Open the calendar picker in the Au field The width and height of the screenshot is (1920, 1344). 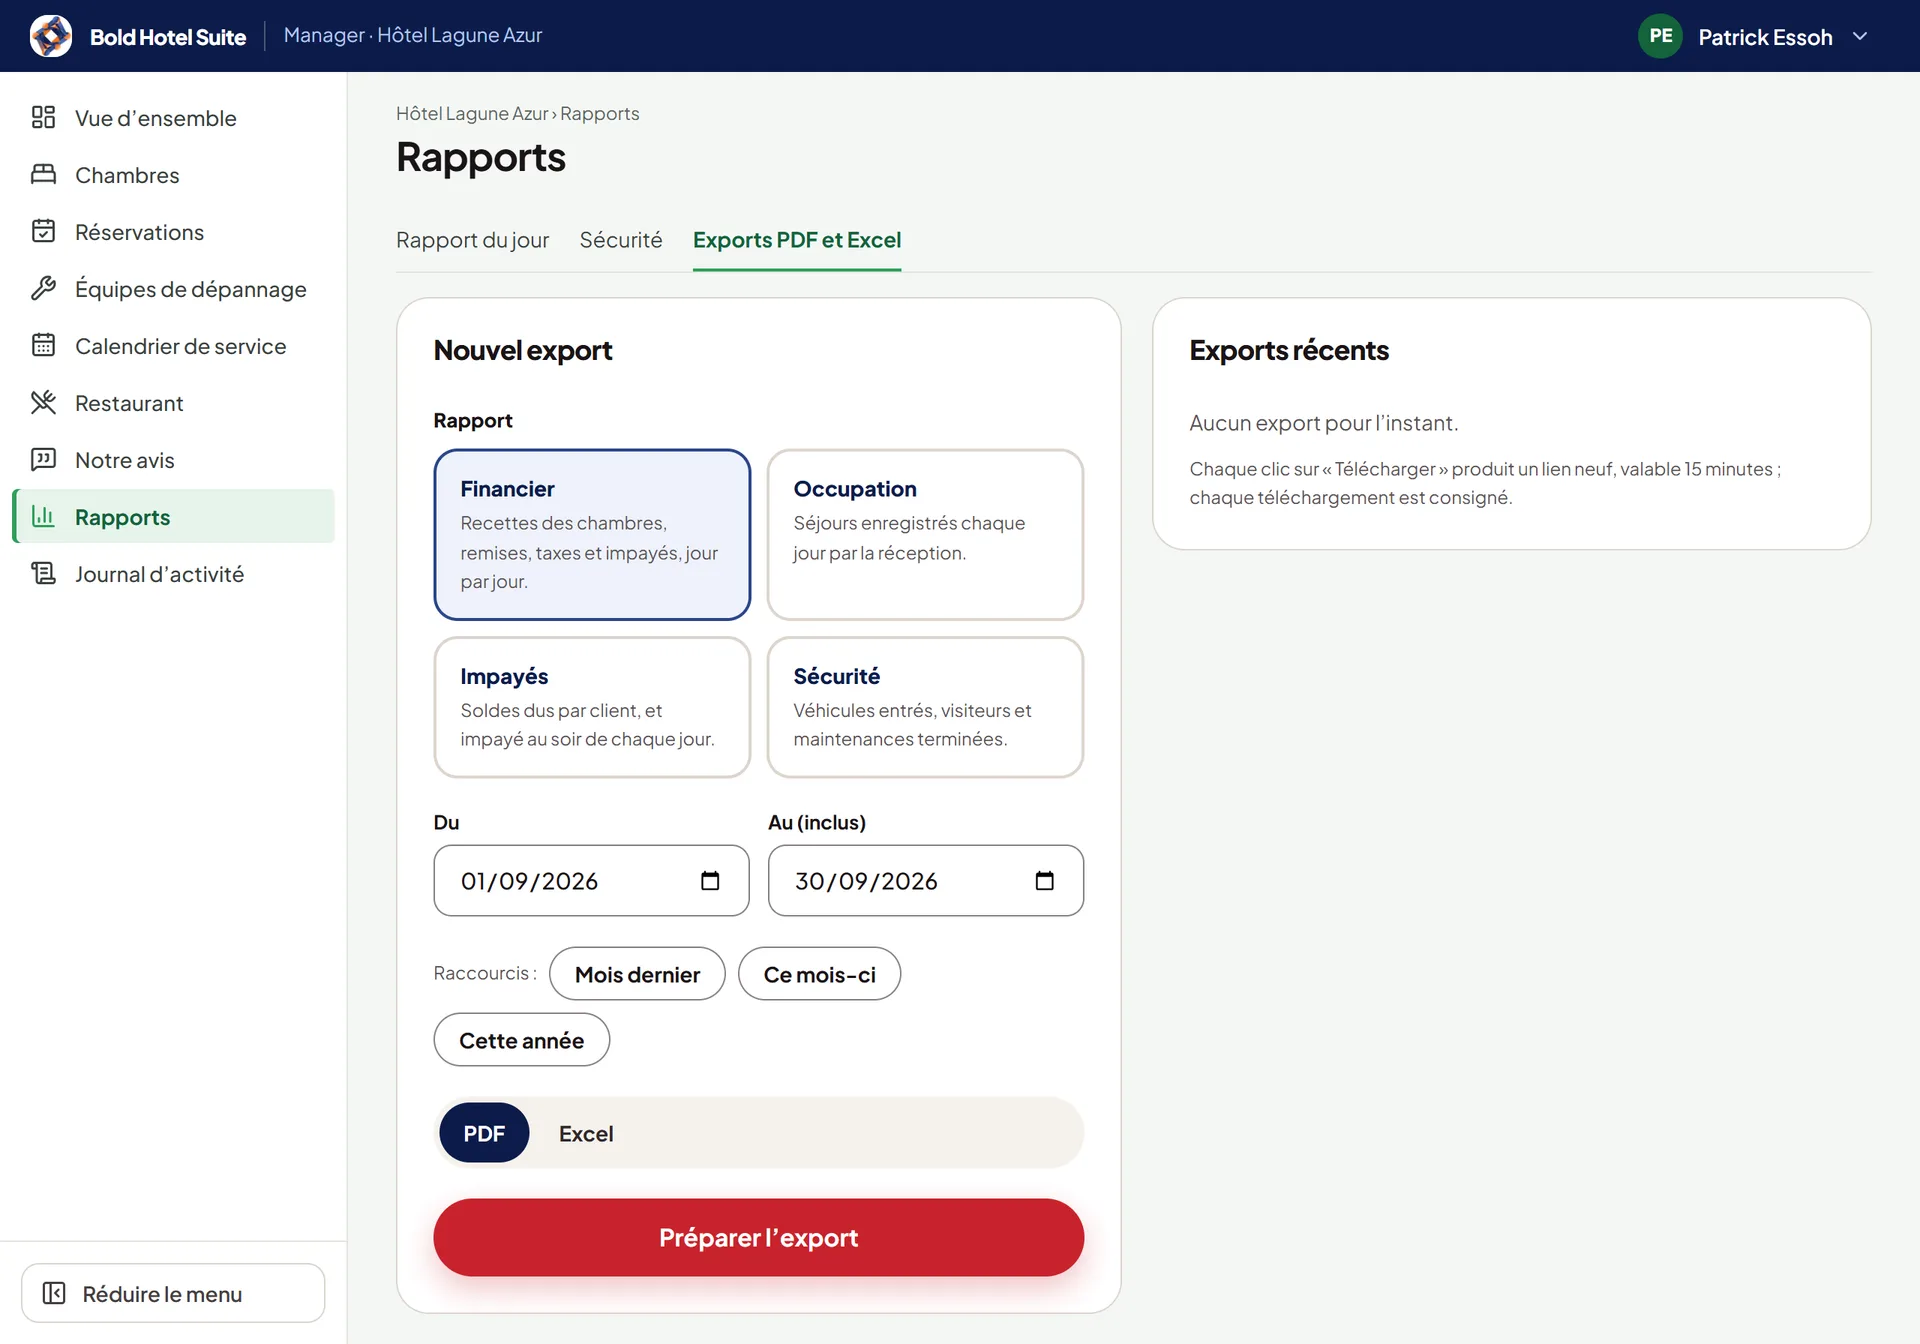click(1044, 881)
